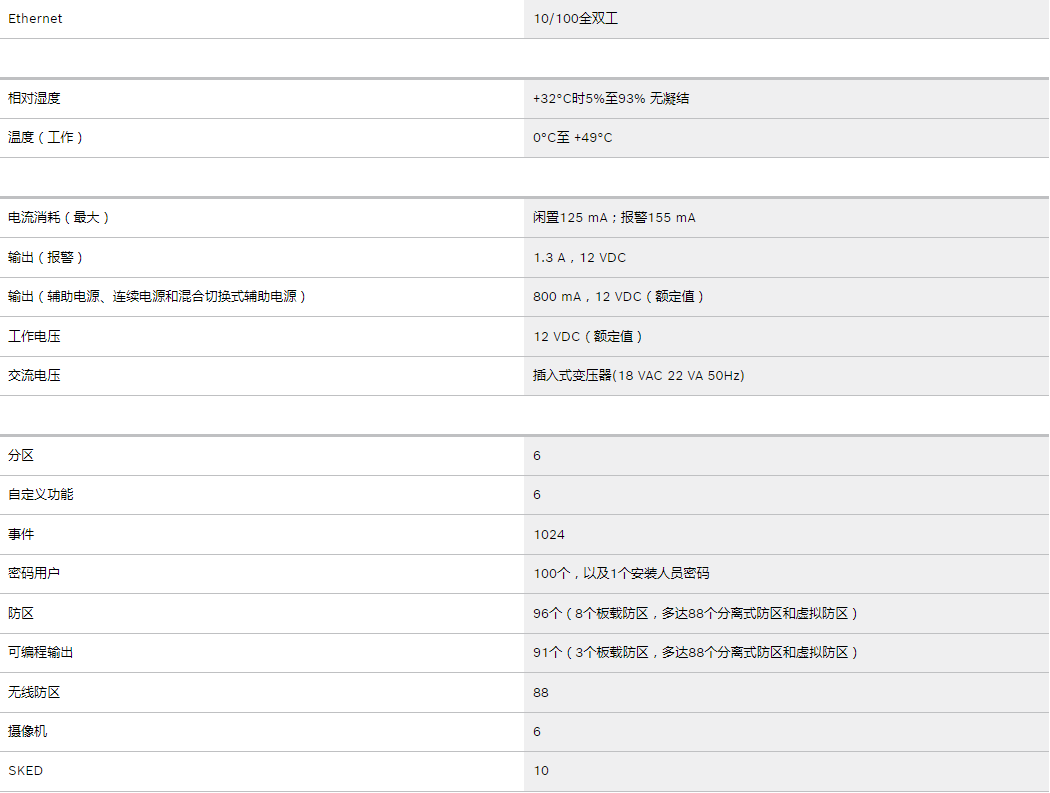Click the 电流消耗（最大）label

pyautogui.click(x=59, y=217)
